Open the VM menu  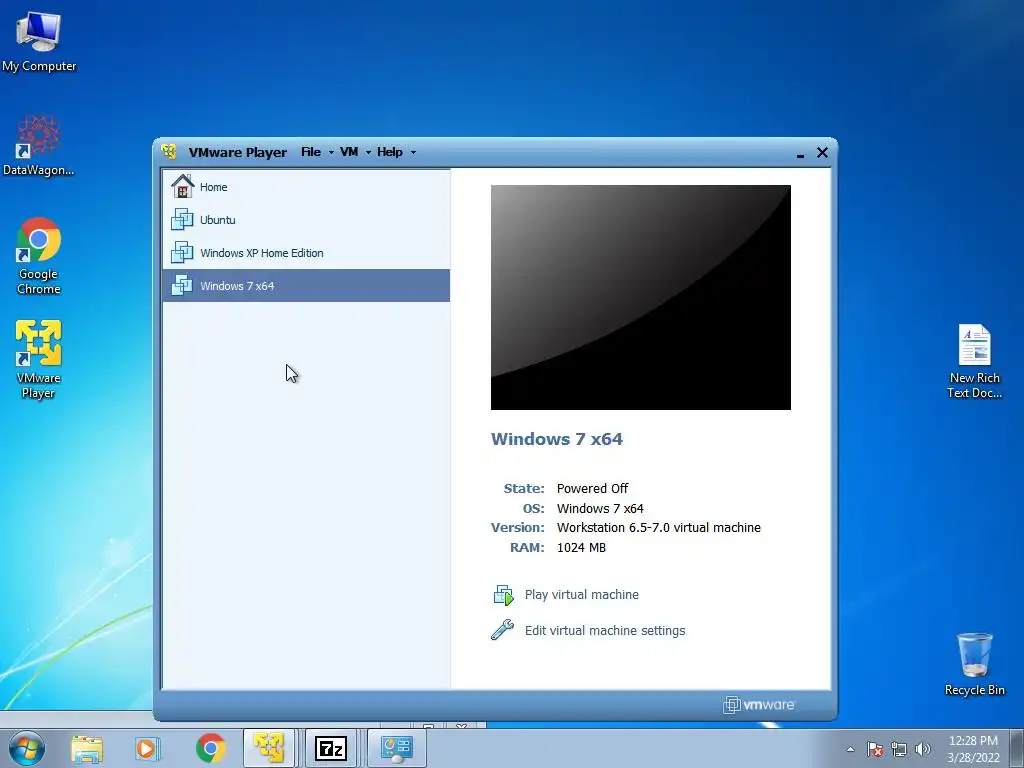pos(349,152)
